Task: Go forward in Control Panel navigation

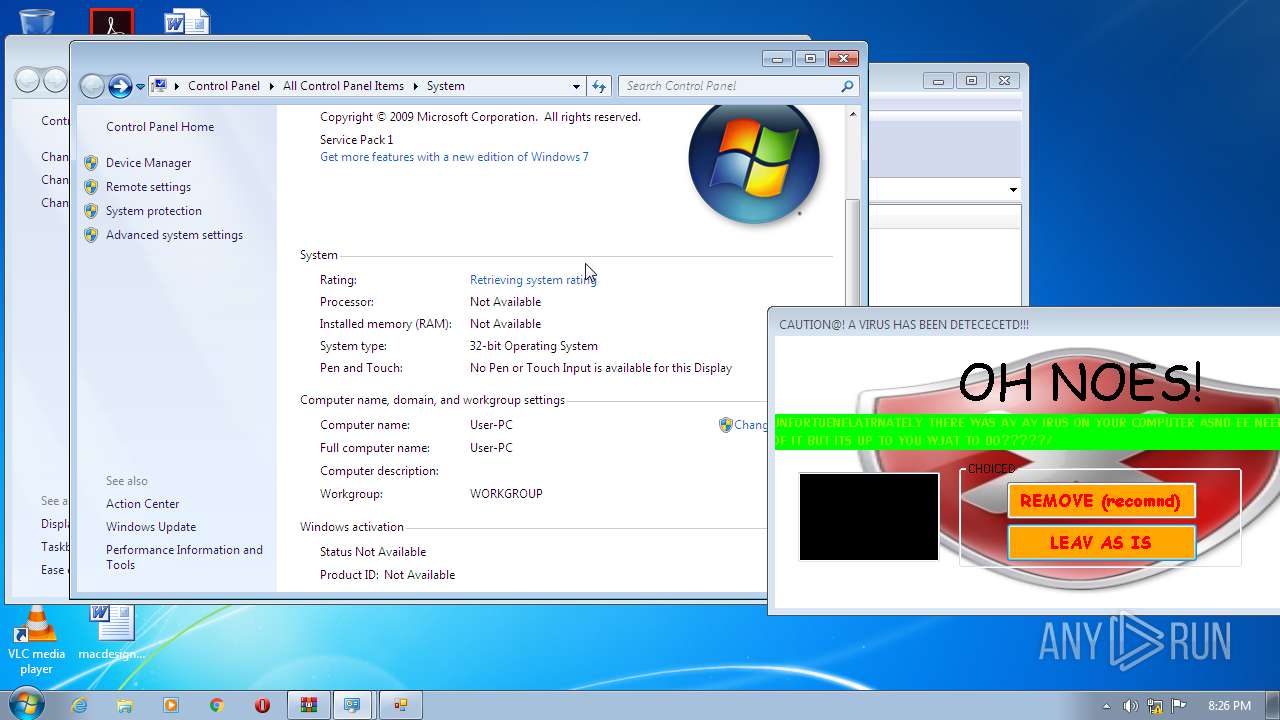Action: pos(120,86)
